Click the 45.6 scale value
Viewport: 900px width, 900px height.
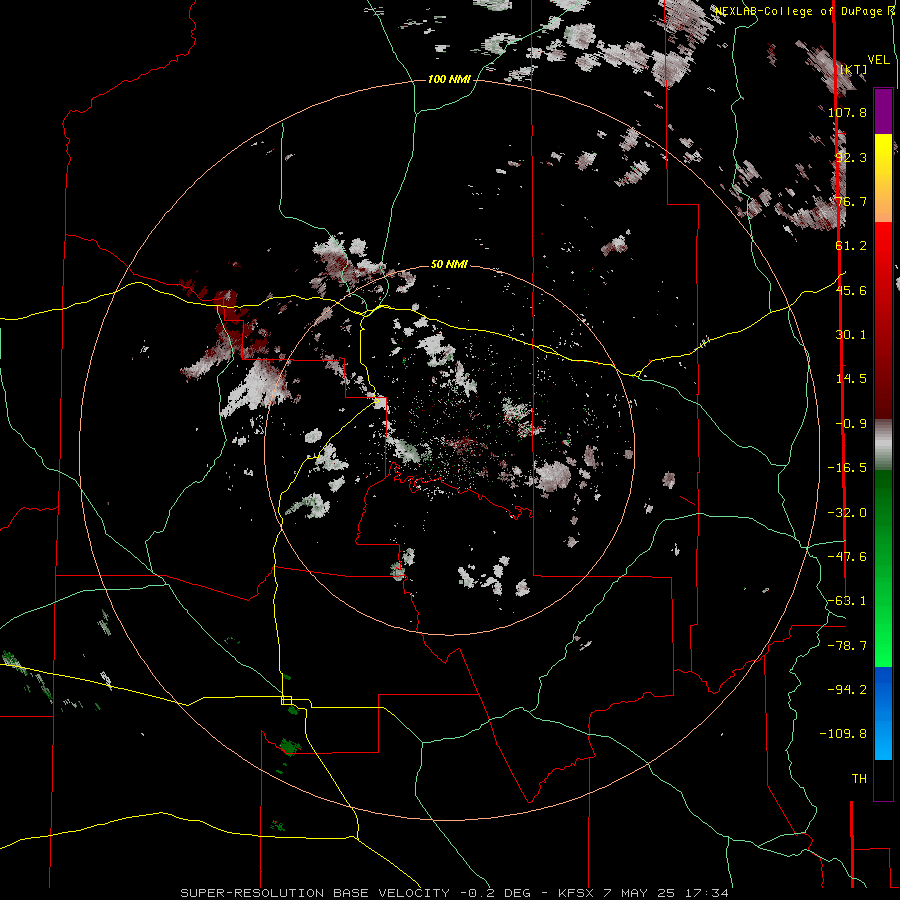[851, 290]
